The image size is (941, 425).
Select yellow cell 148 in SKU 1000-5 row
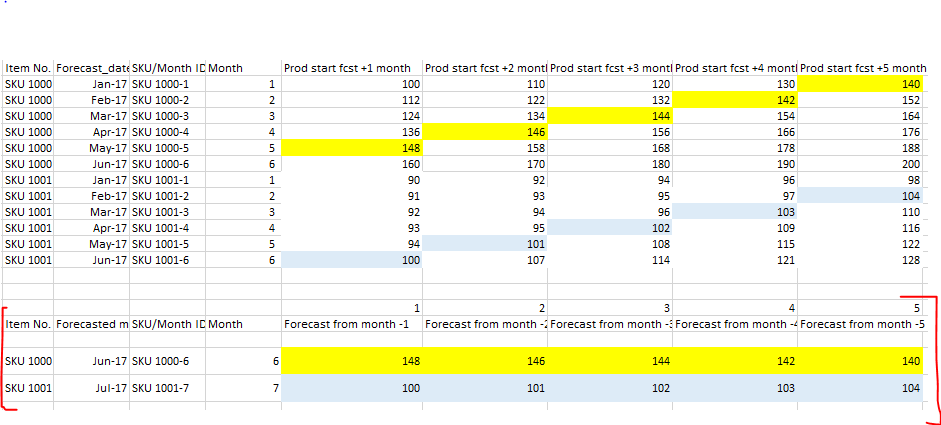click(x=352, y=148)
